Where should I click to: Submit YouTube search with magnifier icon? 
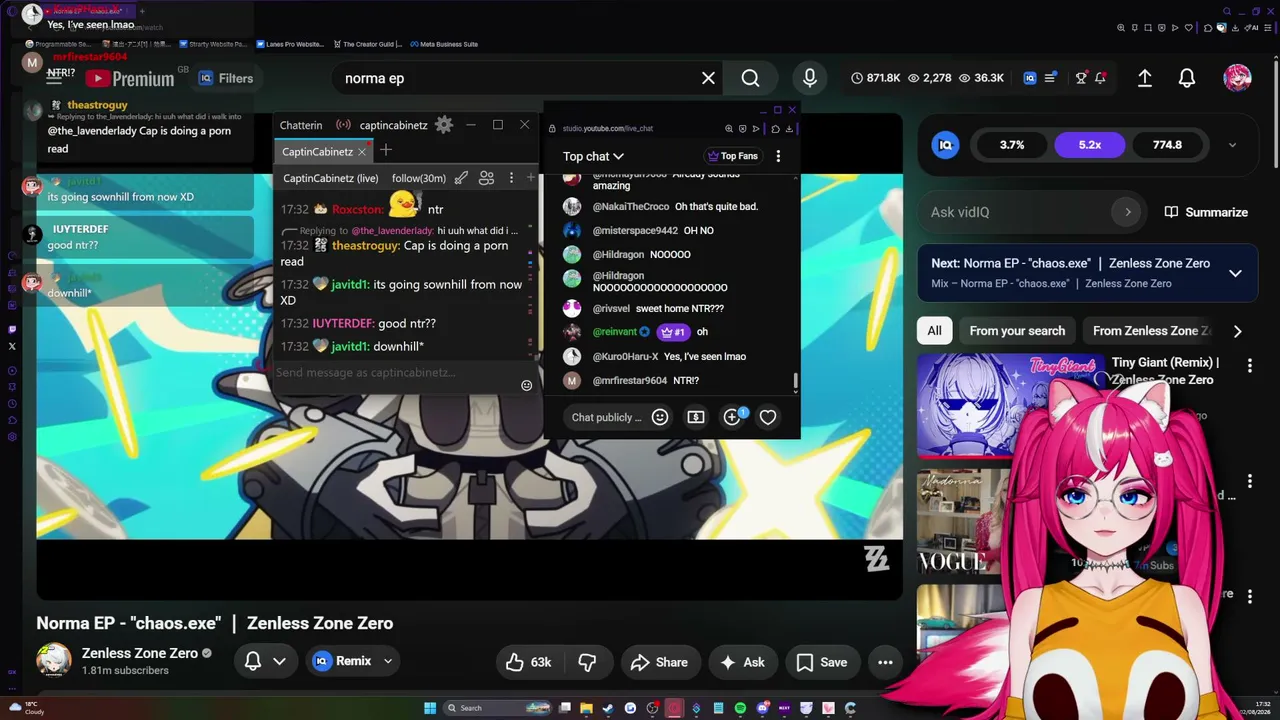click(x=750, y=78)
